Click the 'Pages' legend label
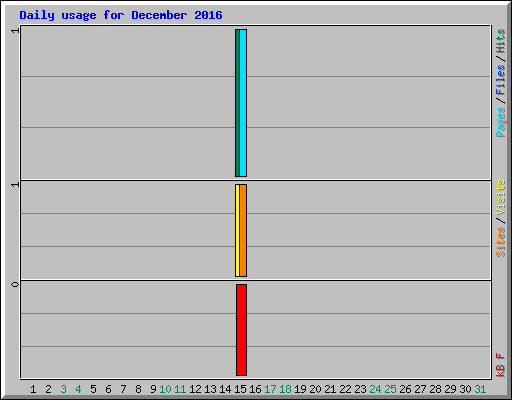 coord(501,122)
